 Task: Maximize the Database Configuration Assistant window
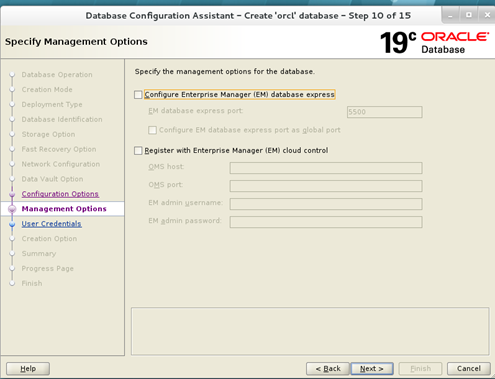tap(469, 15)
